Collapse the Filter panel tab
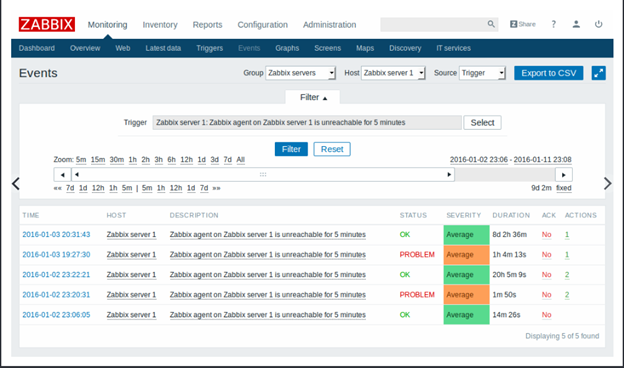The height and width of the screenshot is (368, 624). pyautogui.click(x=313, y=97)
